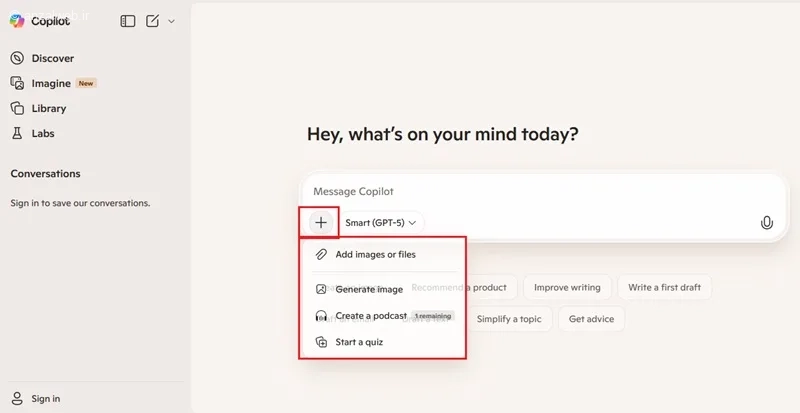Click the Improve writing suggestion
Image resolution: width=800 pixels, height=413 pixels.
coord(567,287)
